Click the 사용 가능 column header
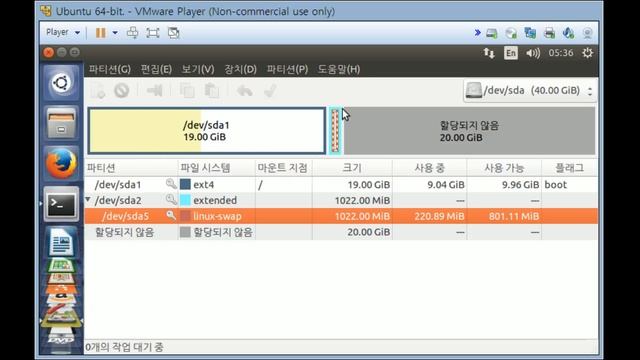The image size is (640, 360). point(504,168)
